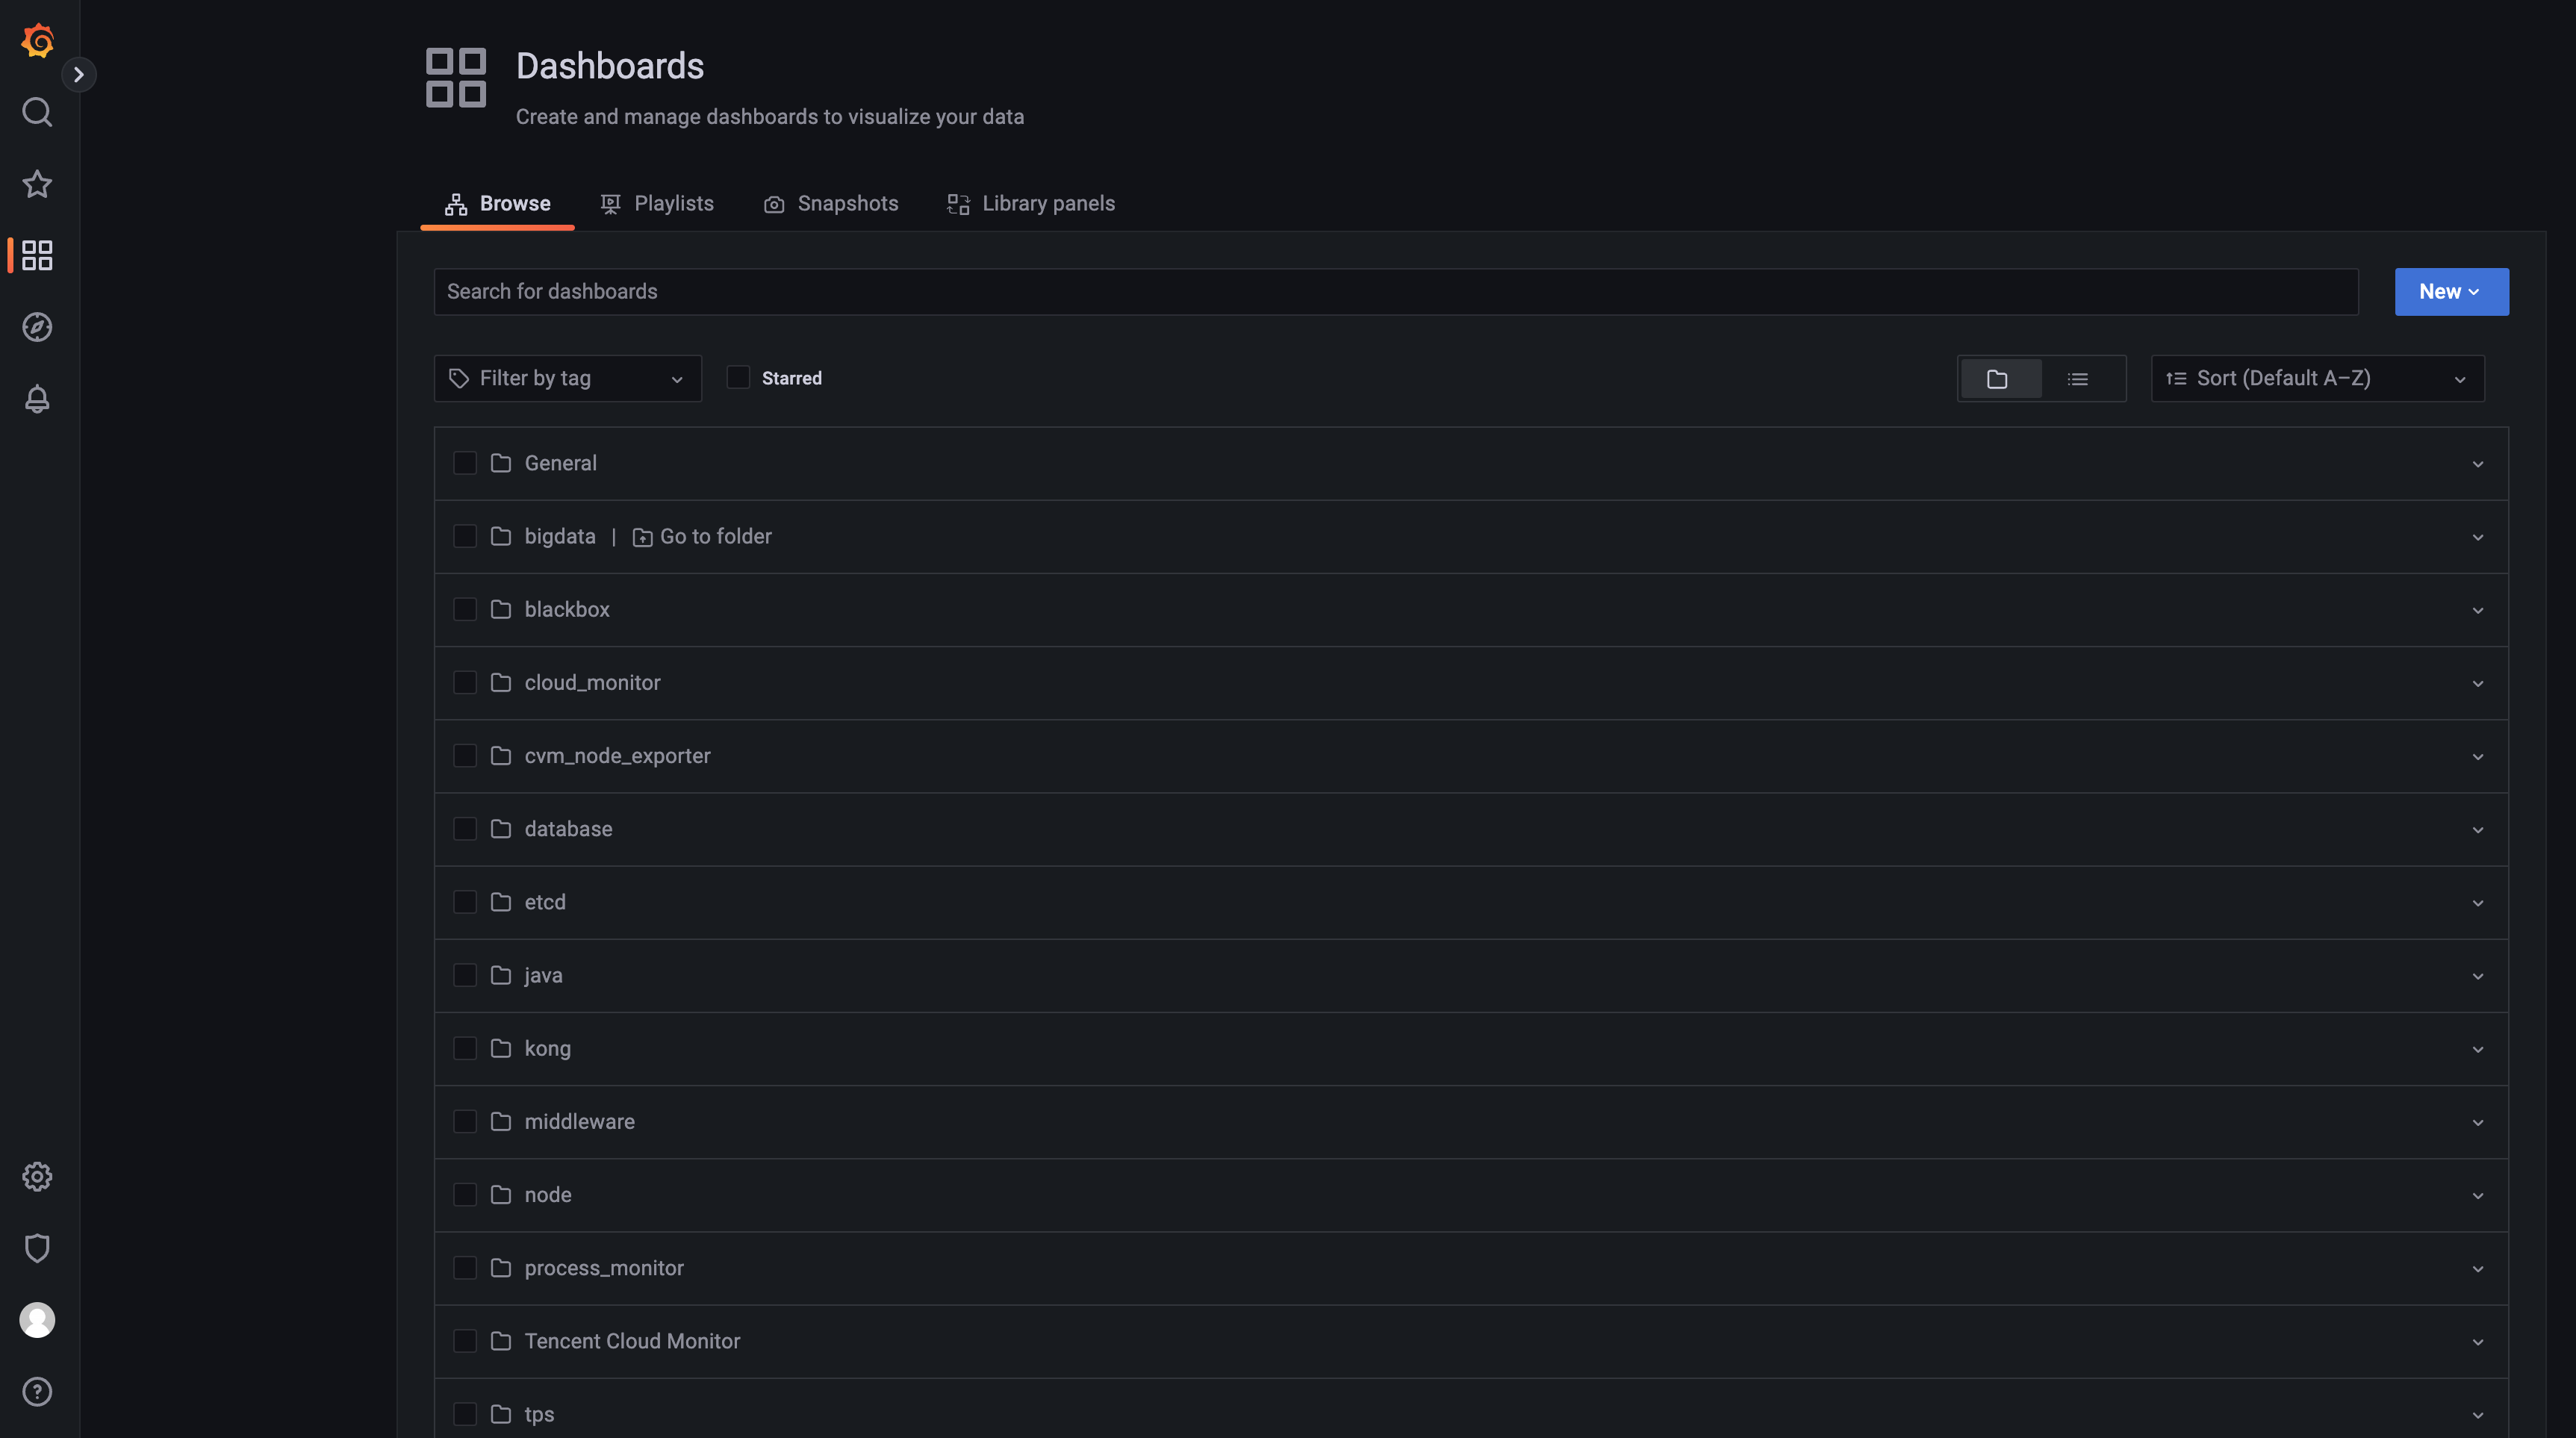
Task: Open the Sort (Default A–Z) dropdown
Action: [x=2316, y=378]
